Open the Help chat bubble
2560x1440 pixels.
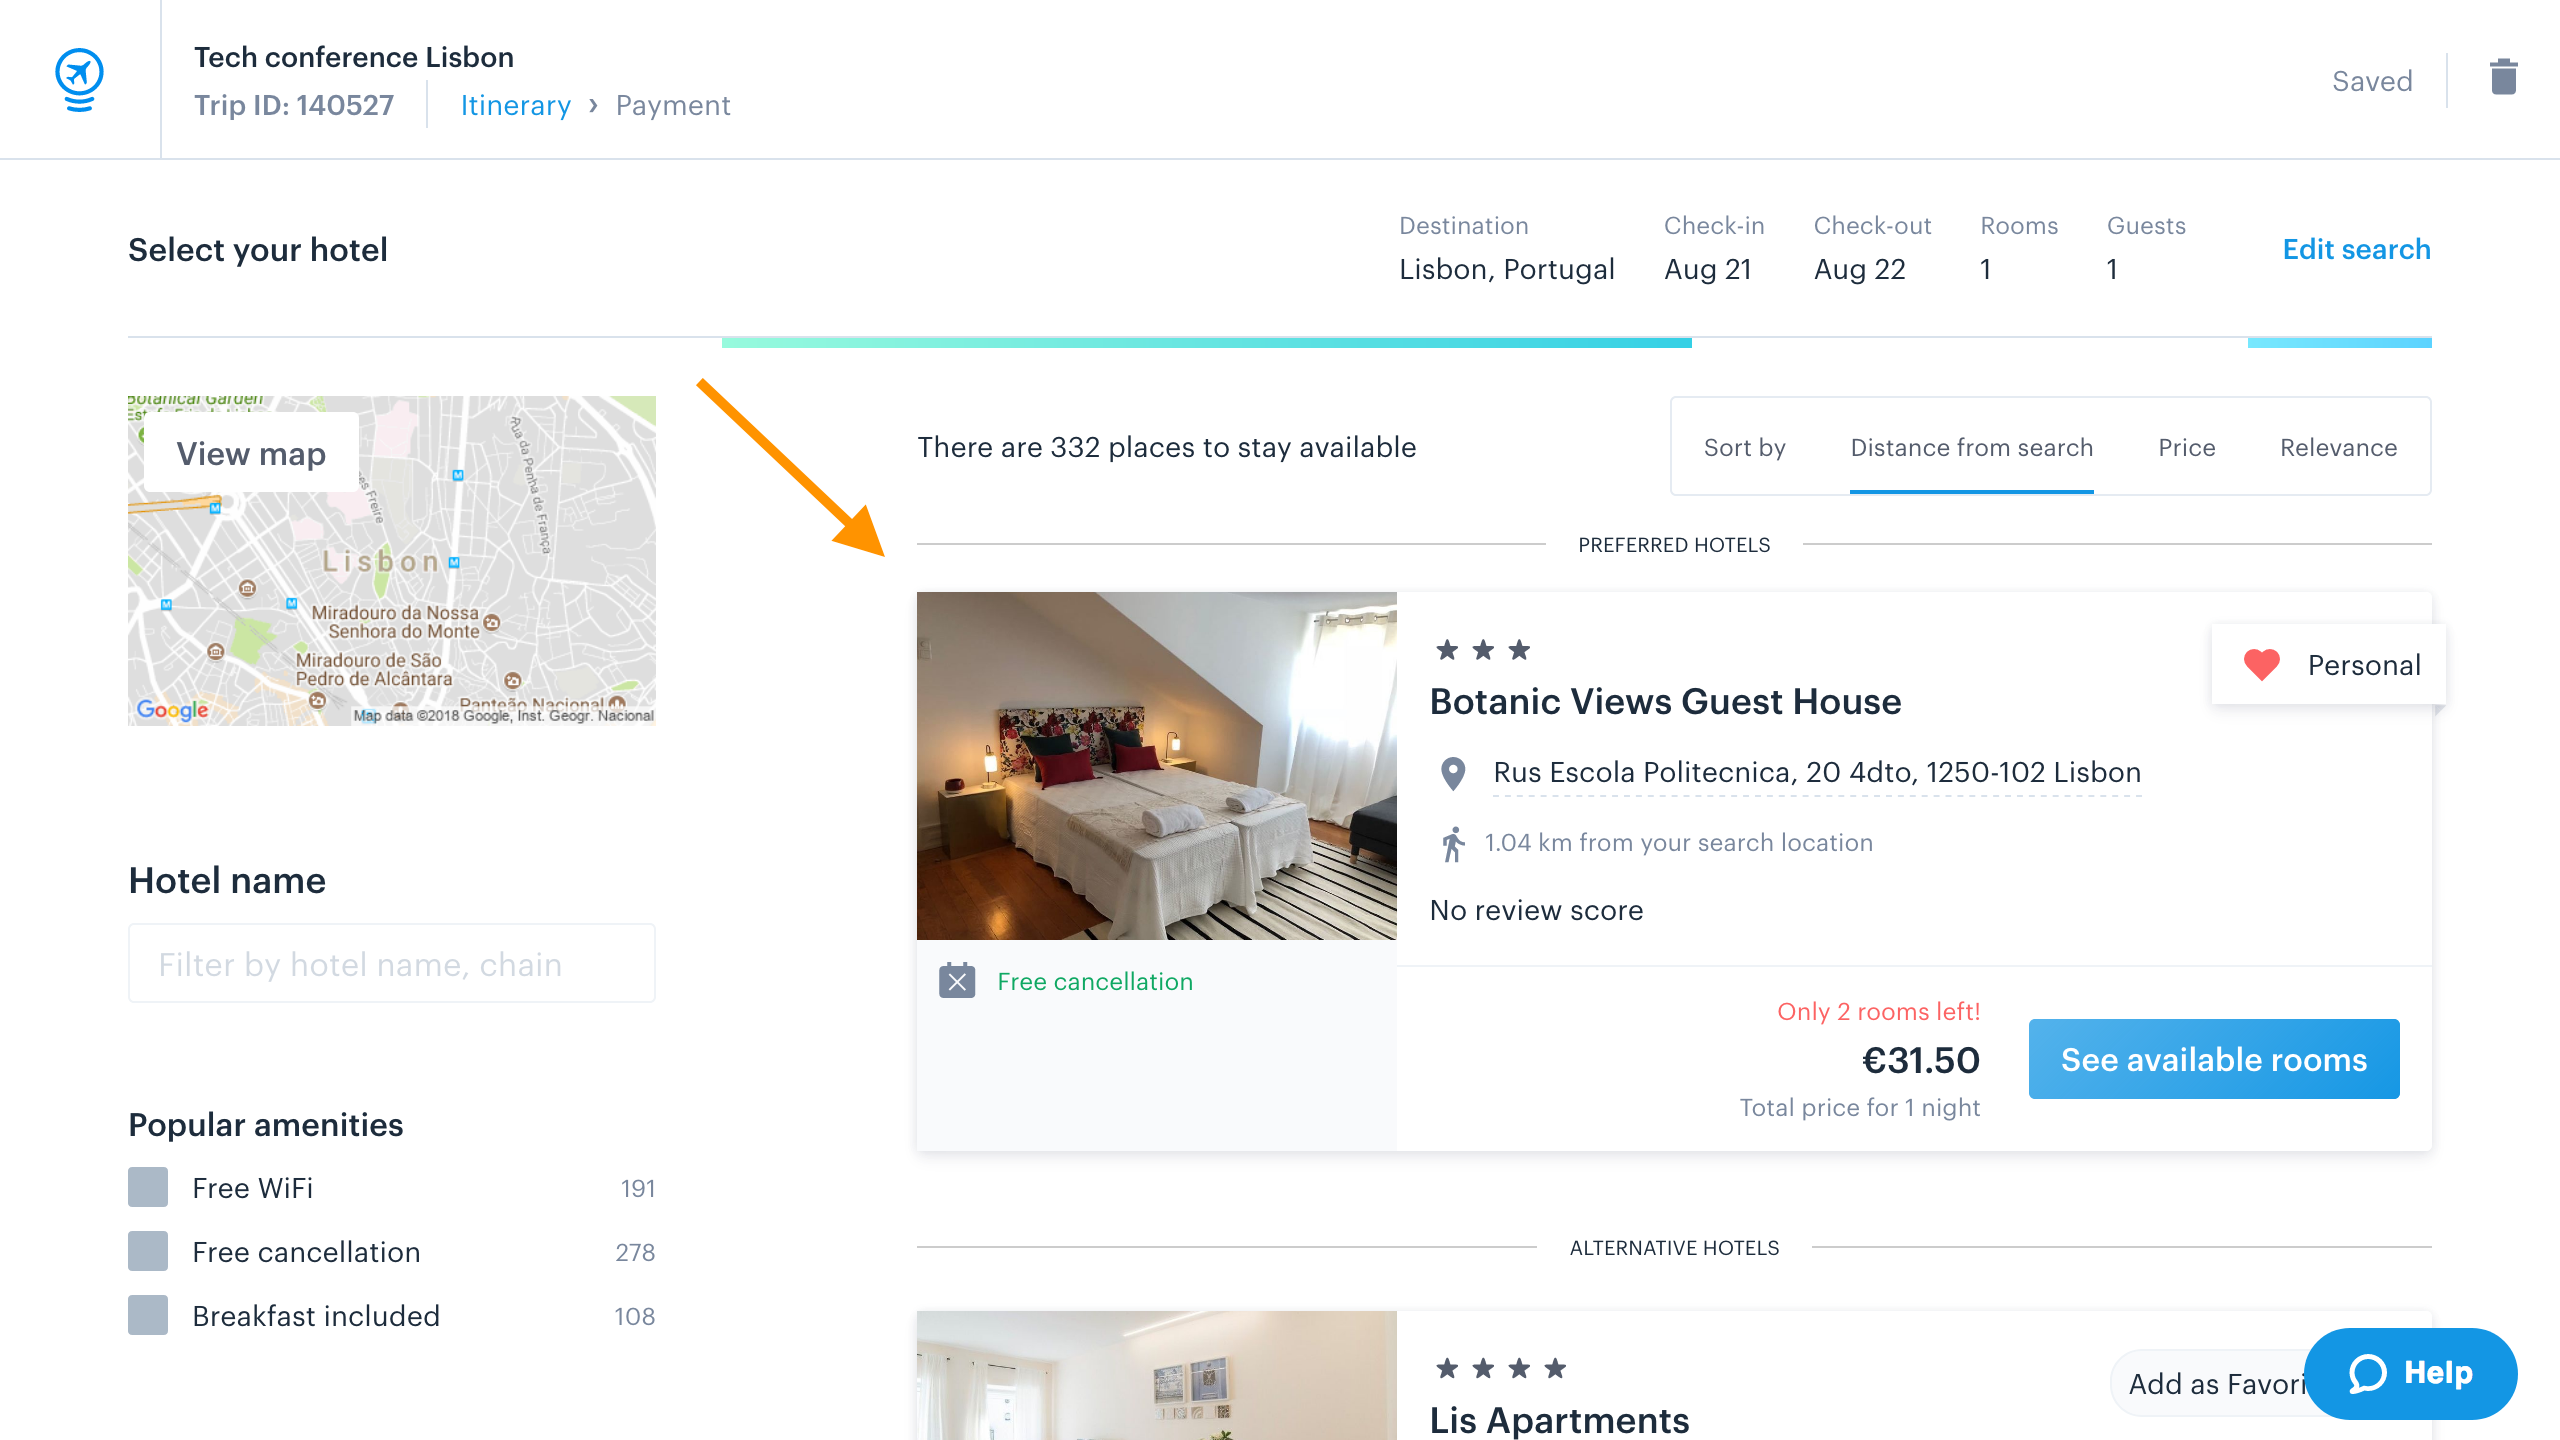(2410, 1373)
